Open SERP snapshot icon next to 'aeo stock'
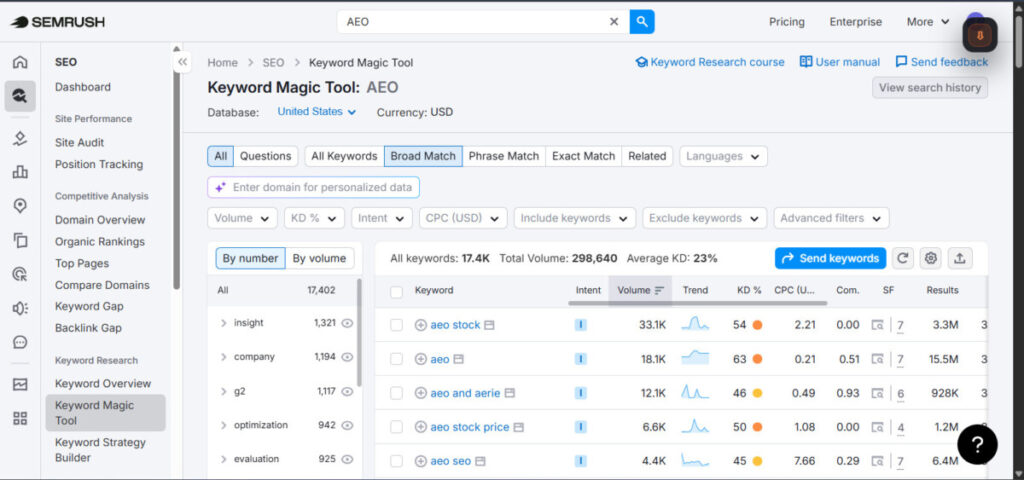The image size is (1024, 480). pos(489,325)
